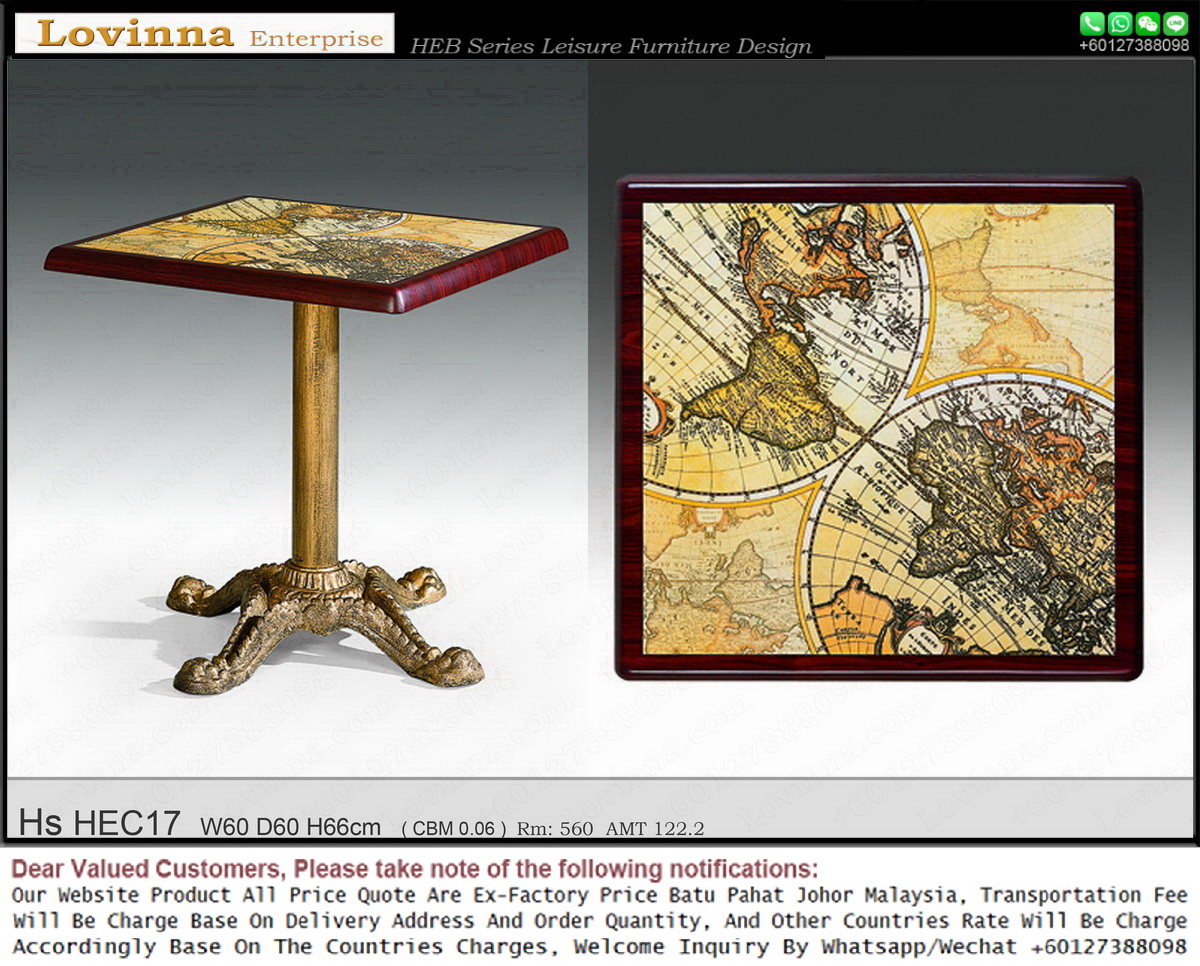Open the WhatsApp icon
Screen dimensions: 1200x966
pos(1120,24)
